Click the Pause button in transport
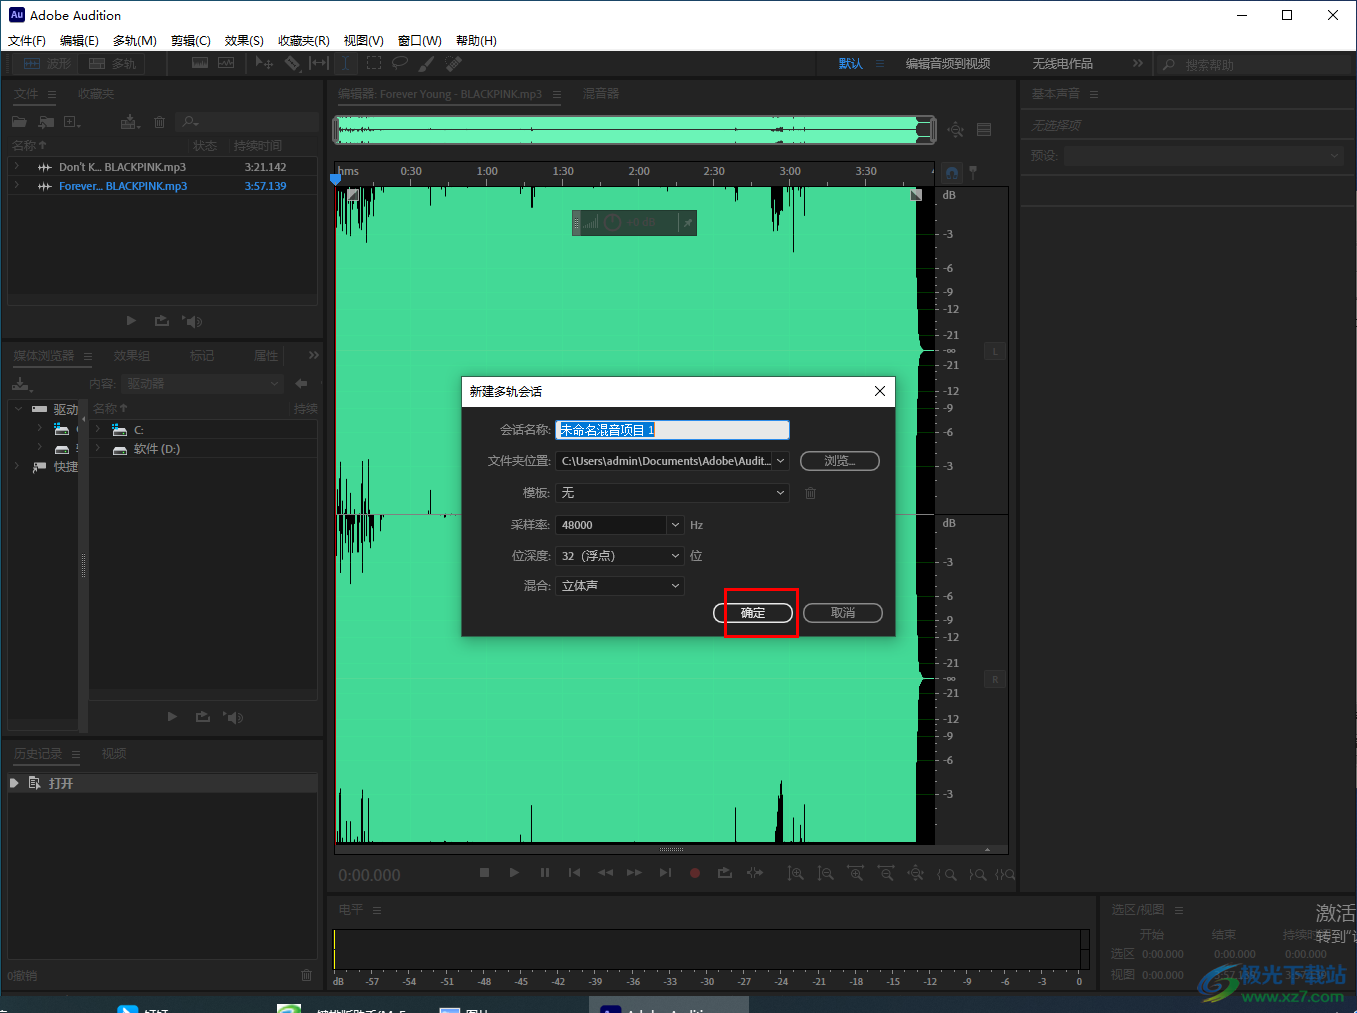1357x1013 pixels. pyautogui.click(x=545, y=873)
